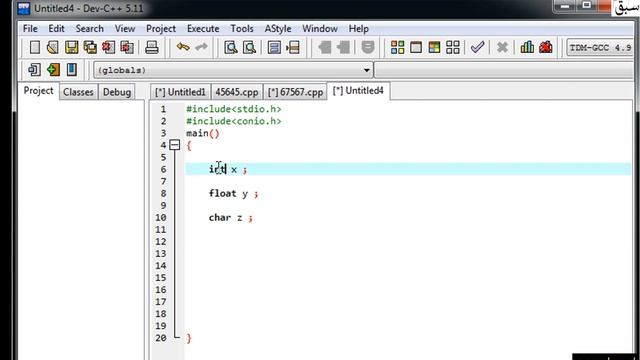
Task: Open the Execute menu
Action: pyautogui.click(x=203, y=29)
